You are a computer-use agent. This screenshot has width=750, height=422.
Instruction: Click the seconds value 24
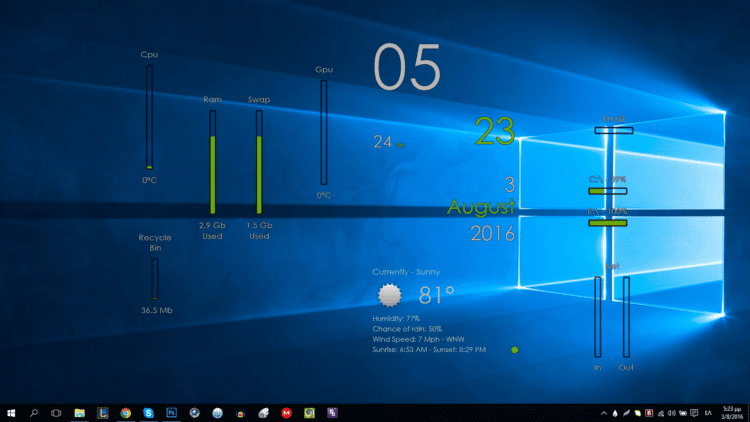[x=383, y=142]
